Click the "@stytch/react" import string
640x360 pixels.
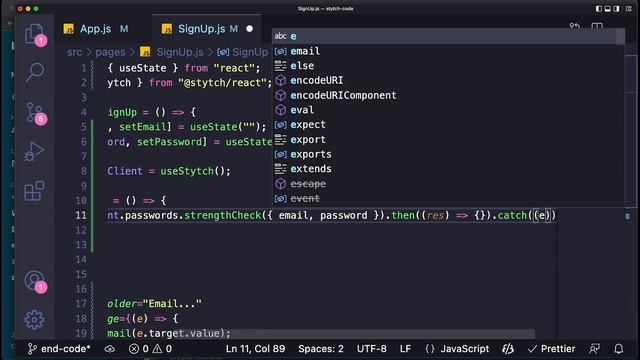click(222, 83)
